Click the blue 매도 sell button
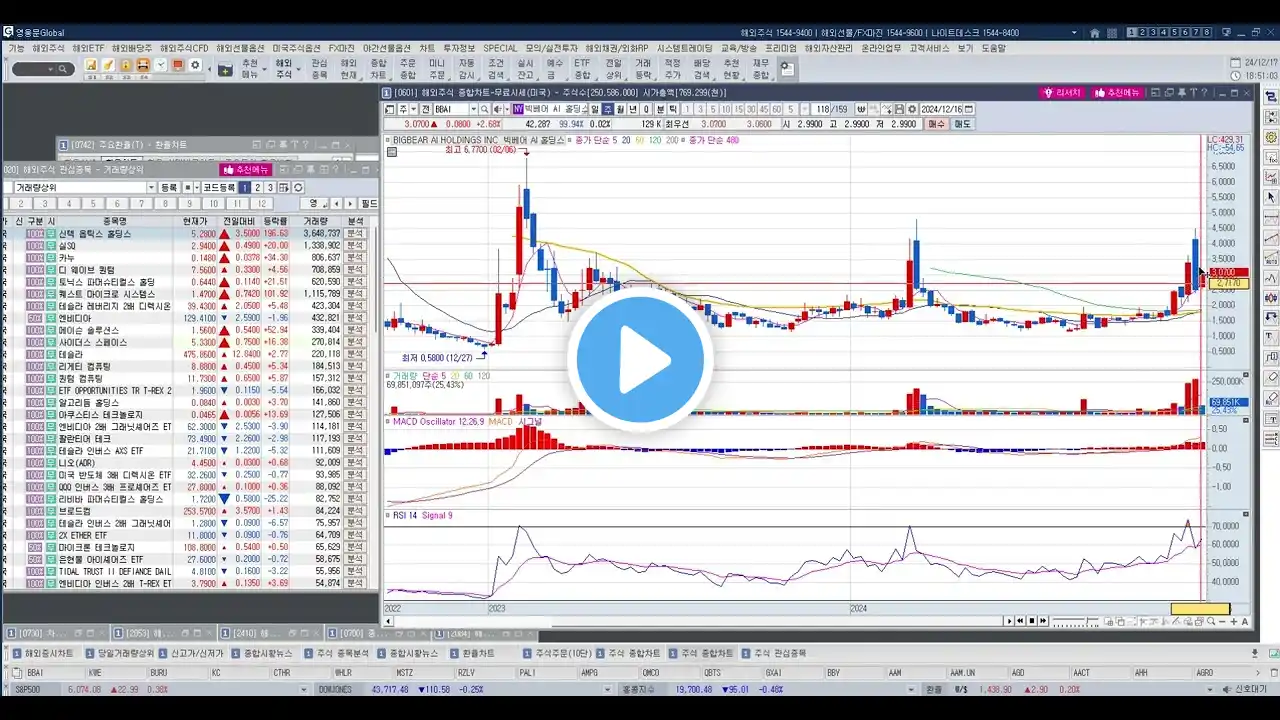 pos(962,124)
